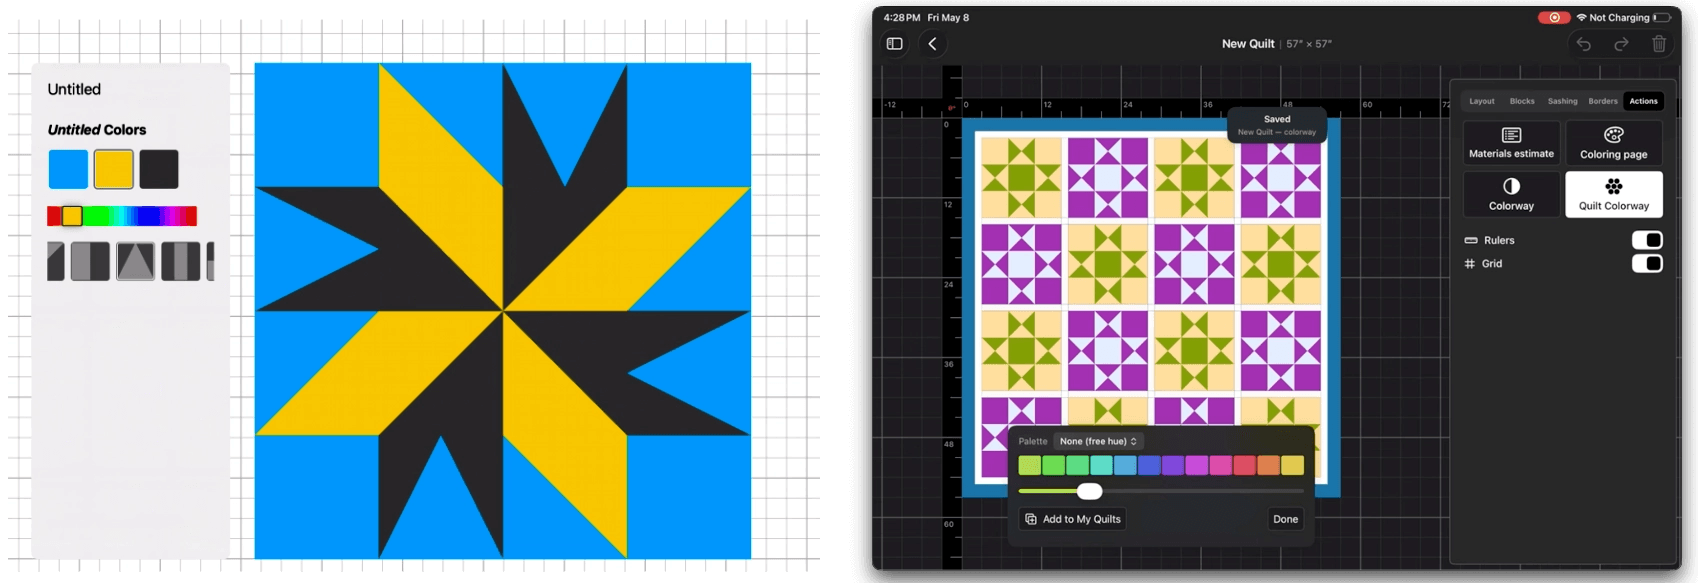Viewport: 1698px width, 583px height.
Task: Select the blue swatch in Untitled Colors
Action: pos(68,169)
